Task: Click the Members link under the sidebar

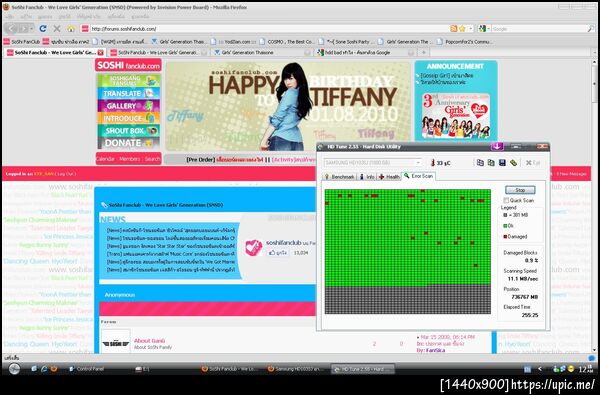Action: (x=130, y=159)
